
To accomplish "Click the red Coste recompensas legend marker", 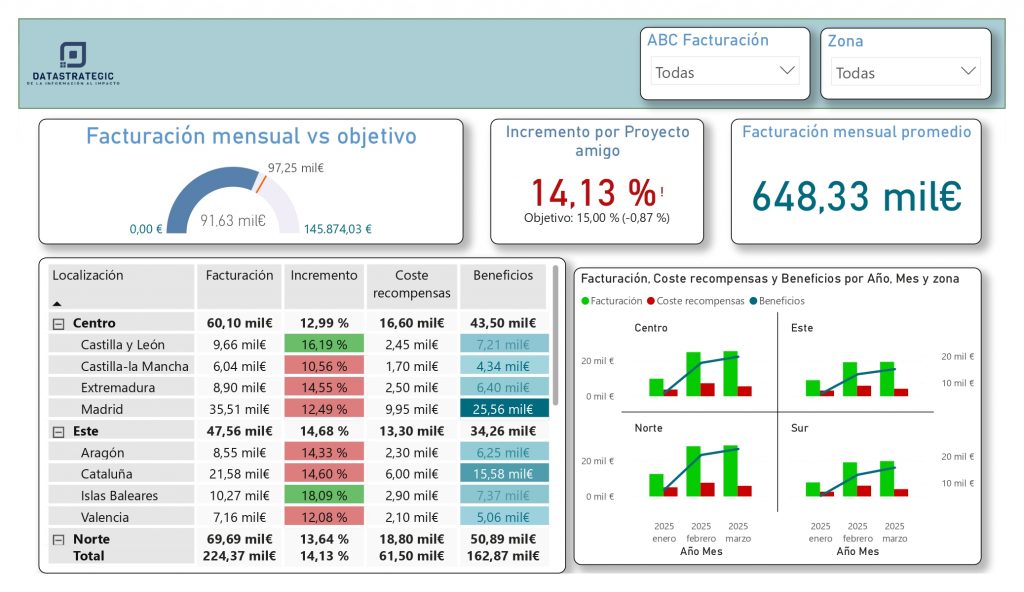I will click(651, 301).
